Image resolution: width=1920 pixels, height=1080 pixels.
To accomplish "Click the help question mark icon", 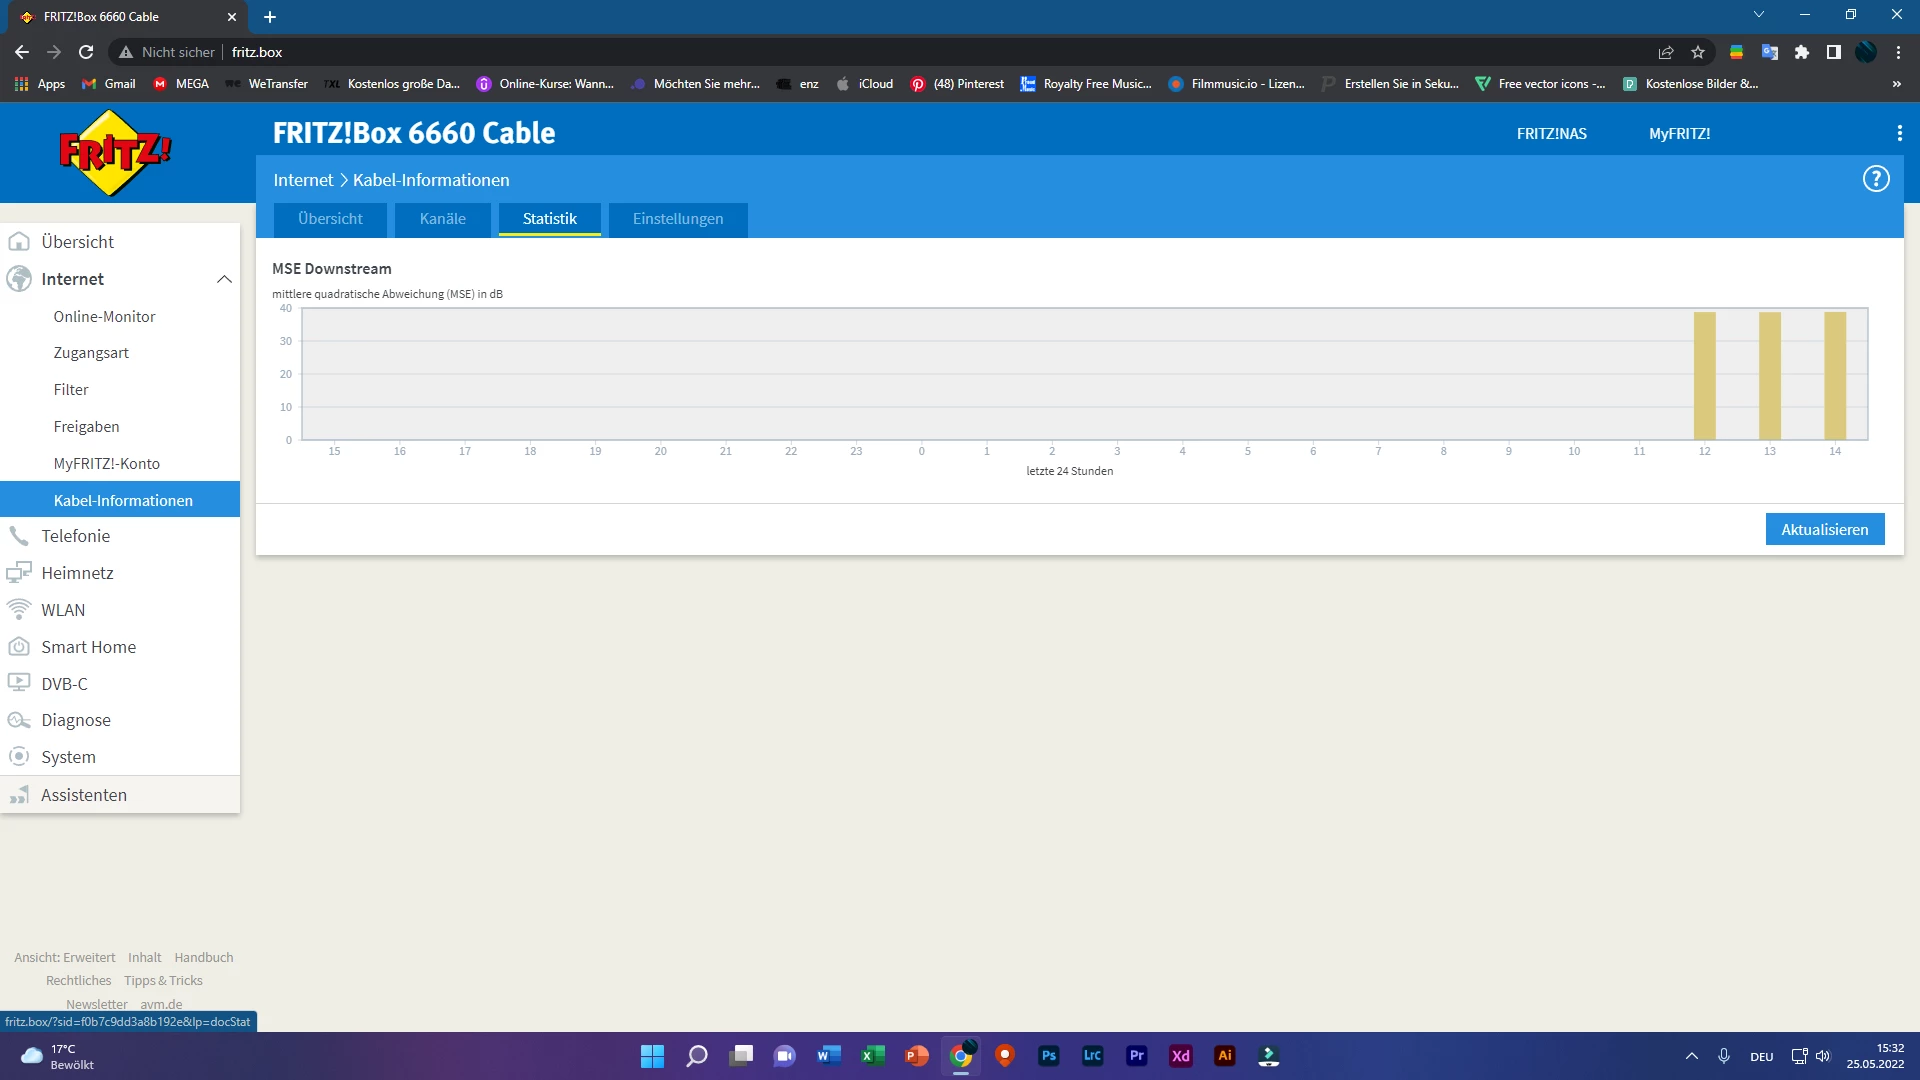I will click(x=1875, y=179).
